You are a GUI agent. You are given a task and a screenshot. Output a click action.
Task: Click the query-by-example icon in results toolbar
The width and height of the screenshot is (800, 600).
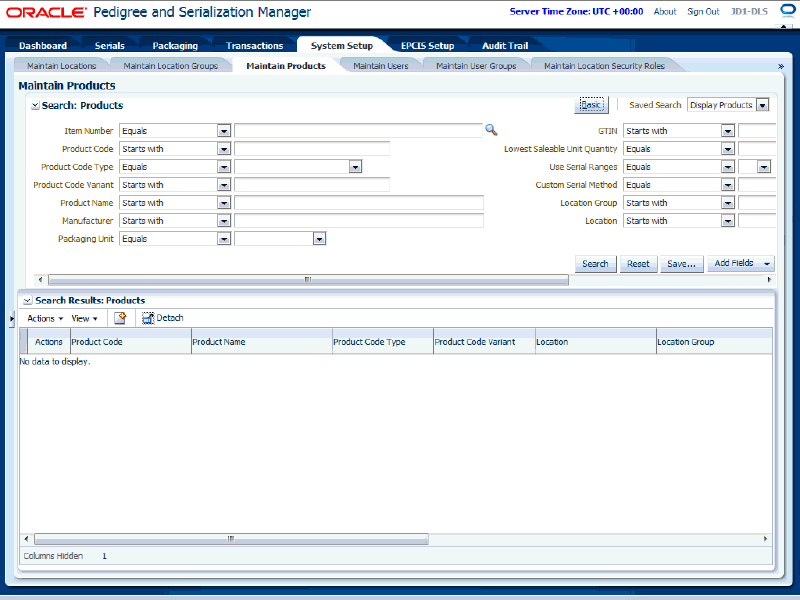(120, 318)
